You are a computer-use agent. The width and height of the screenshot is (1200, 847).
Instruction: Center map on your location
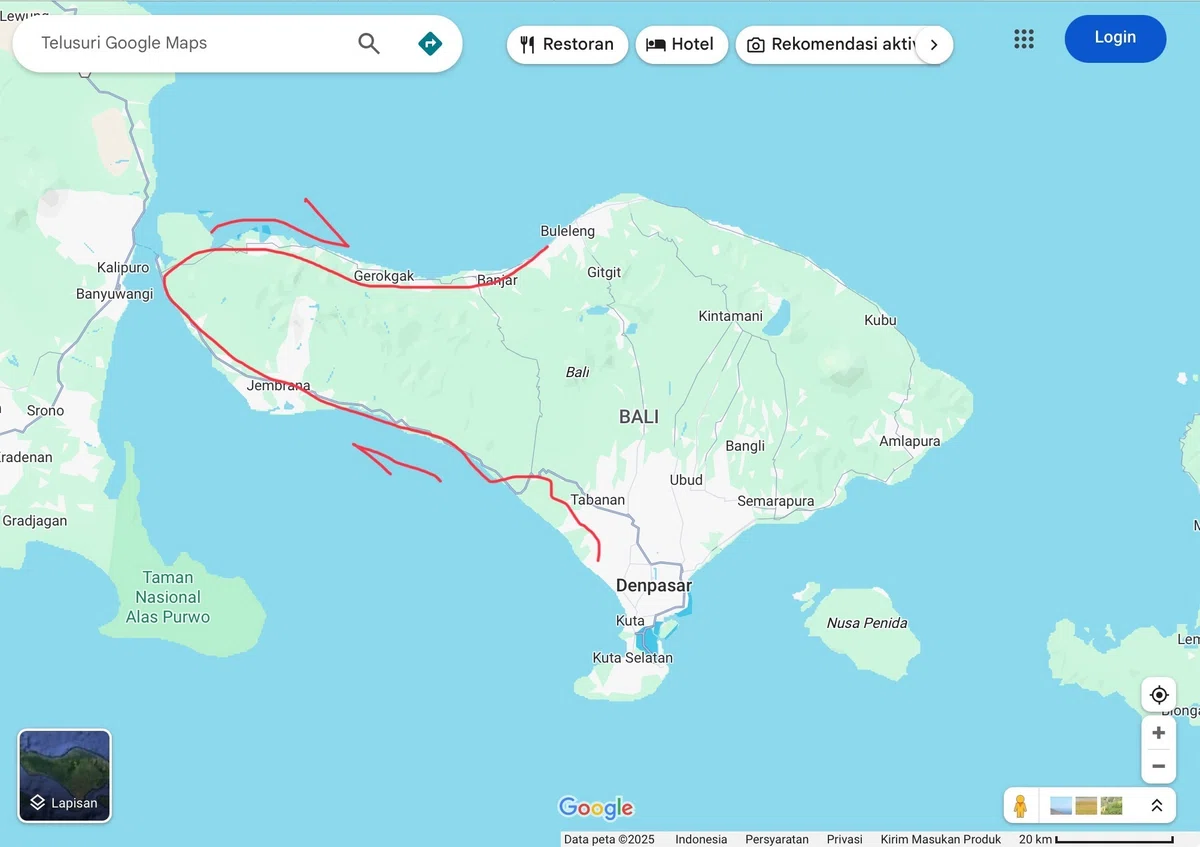(1159, 695)
